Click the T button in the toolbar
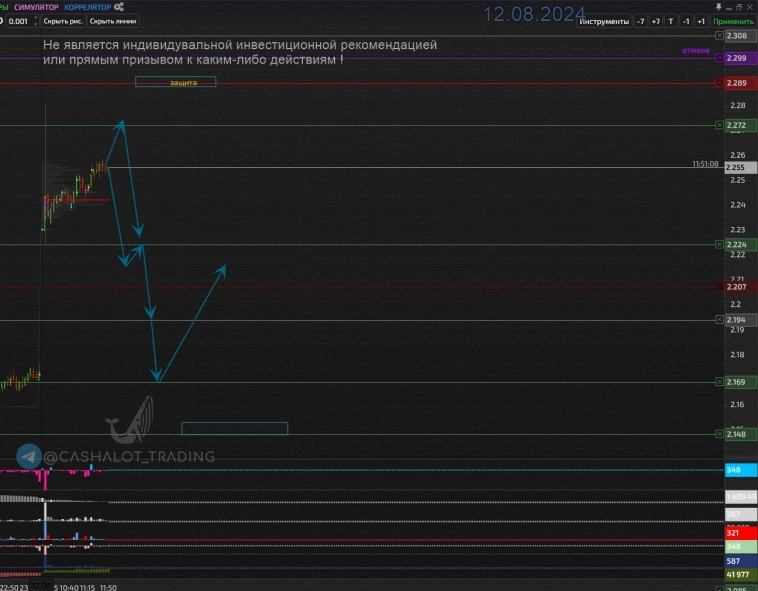Image resolution: width=758 pixels, height=591 pixels. pyautogui.click(x=671, y=21)
